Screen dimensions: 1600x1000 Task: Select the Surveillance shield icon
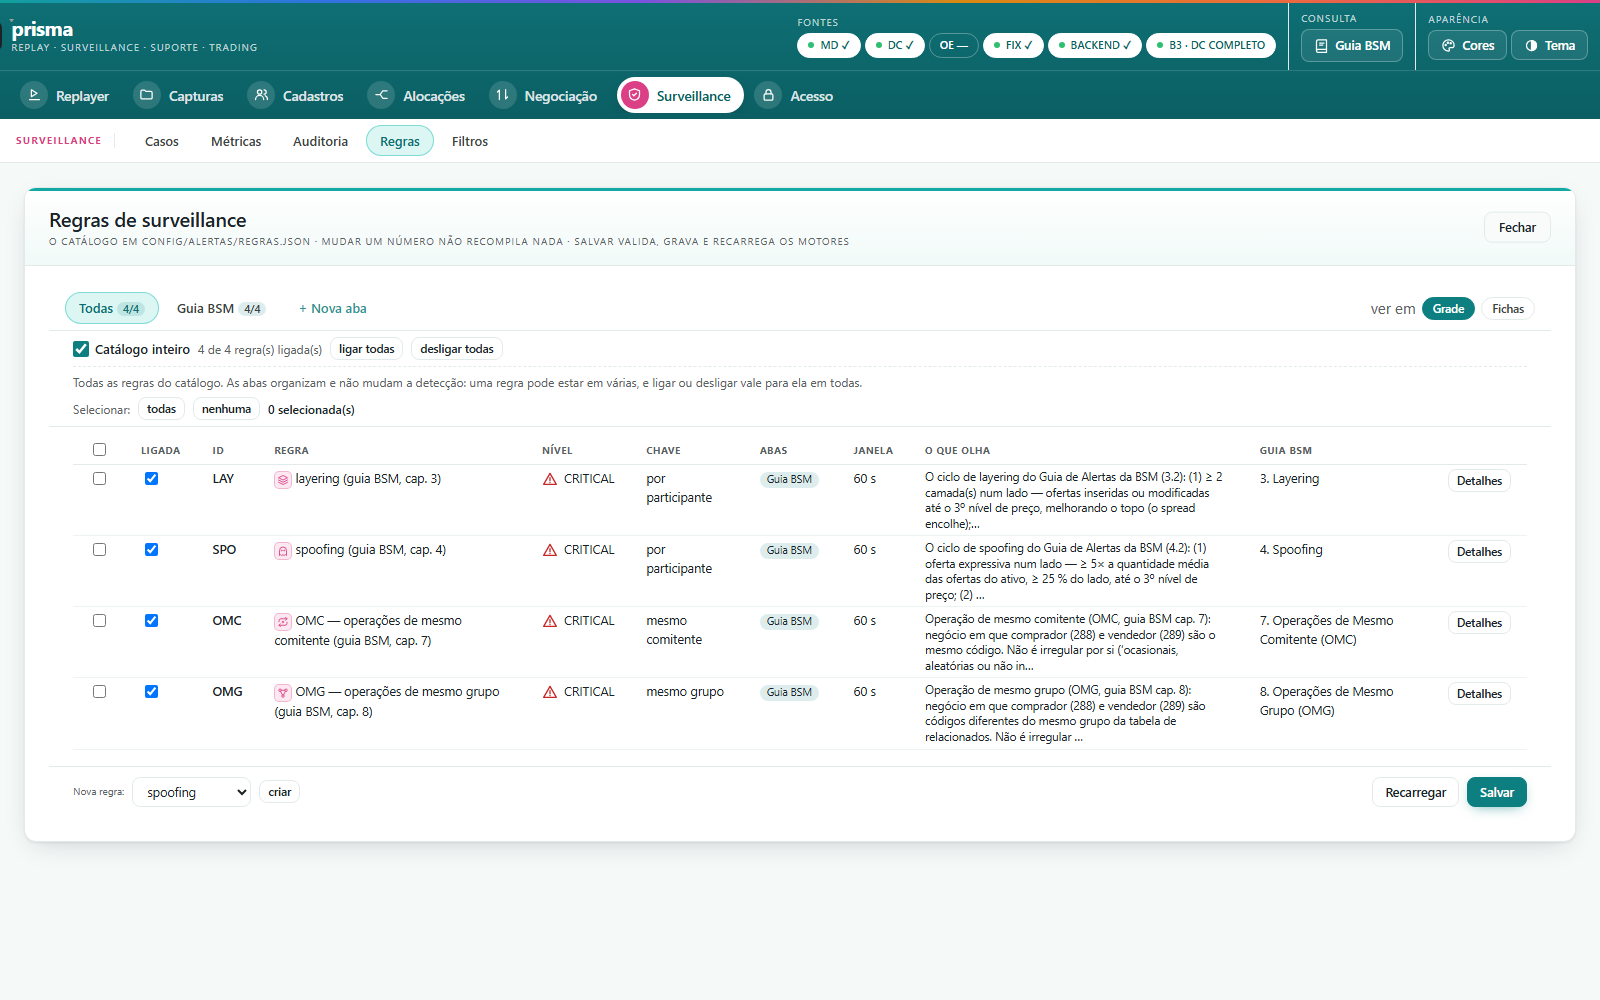pyautogui.click(x=634, y=95)
